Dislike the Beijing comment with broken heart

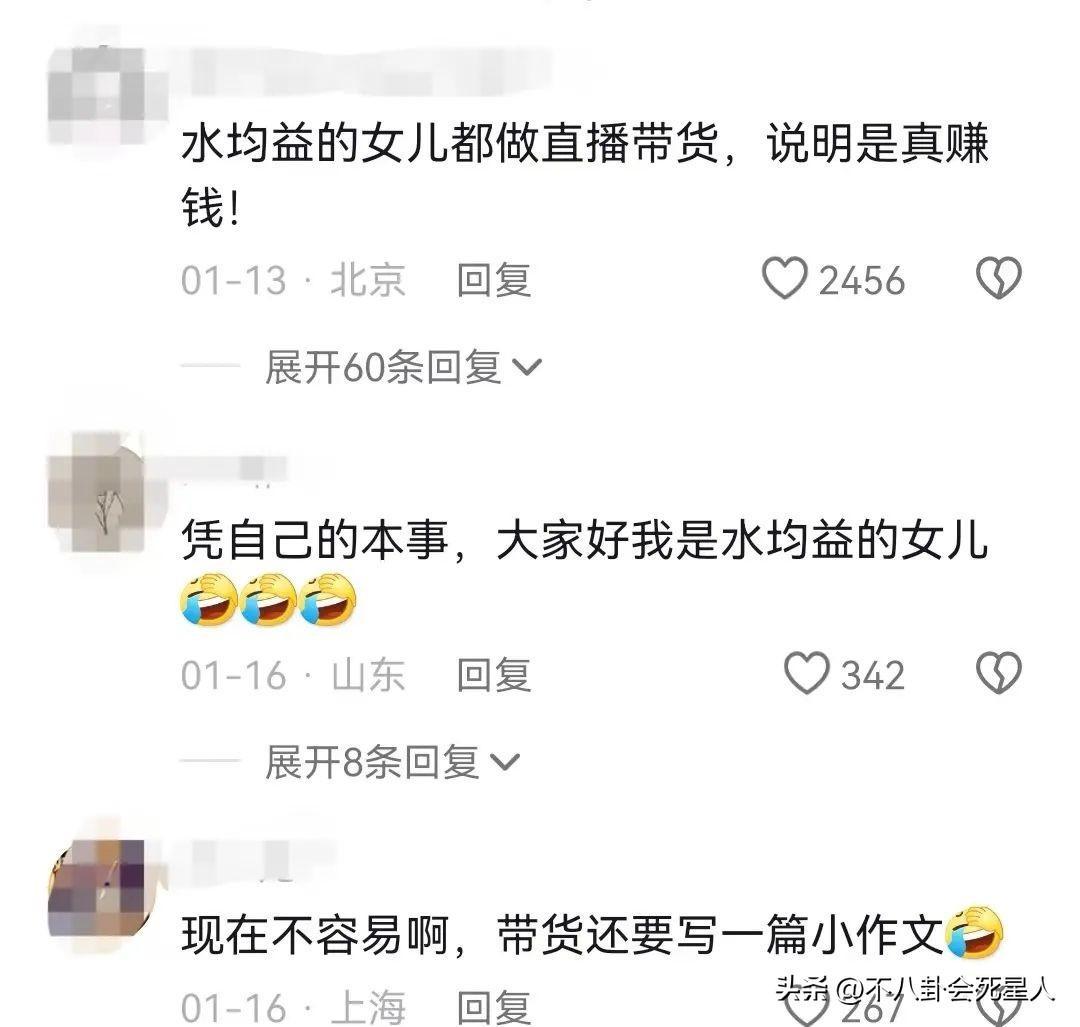click(x=999, y=278)
